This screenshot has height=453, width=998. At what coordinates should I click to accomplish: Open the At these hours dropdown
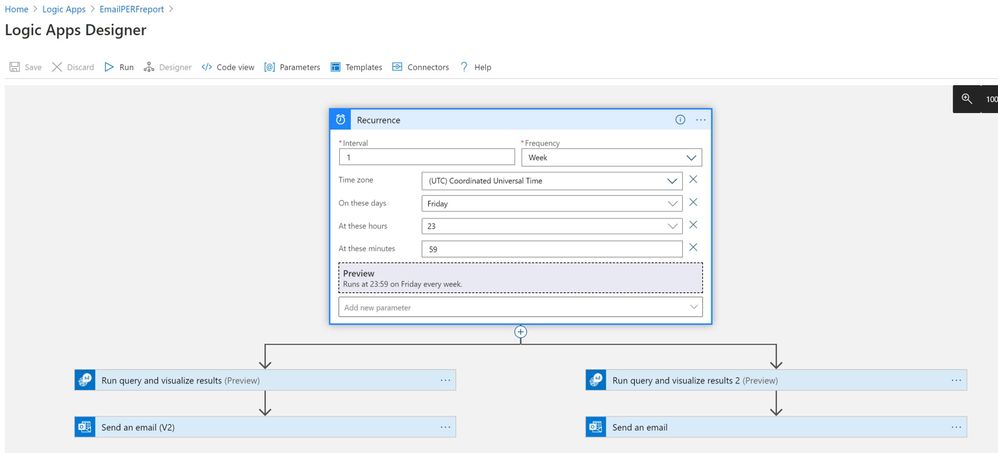coord(552,226)
